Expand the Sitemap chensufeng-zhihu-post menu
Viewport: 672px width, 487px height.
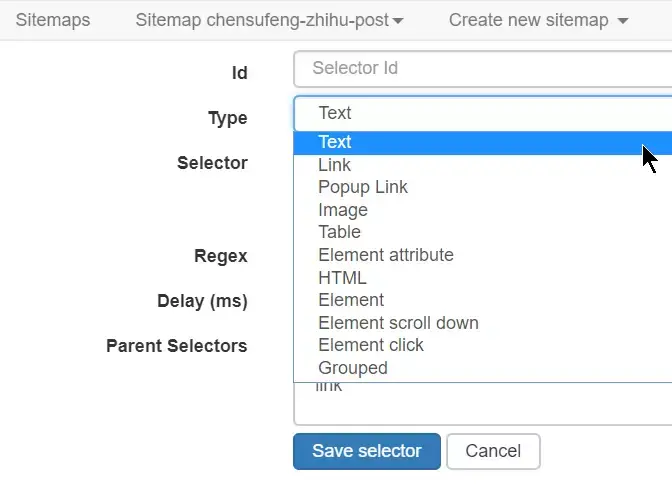(x=269, y=20)
